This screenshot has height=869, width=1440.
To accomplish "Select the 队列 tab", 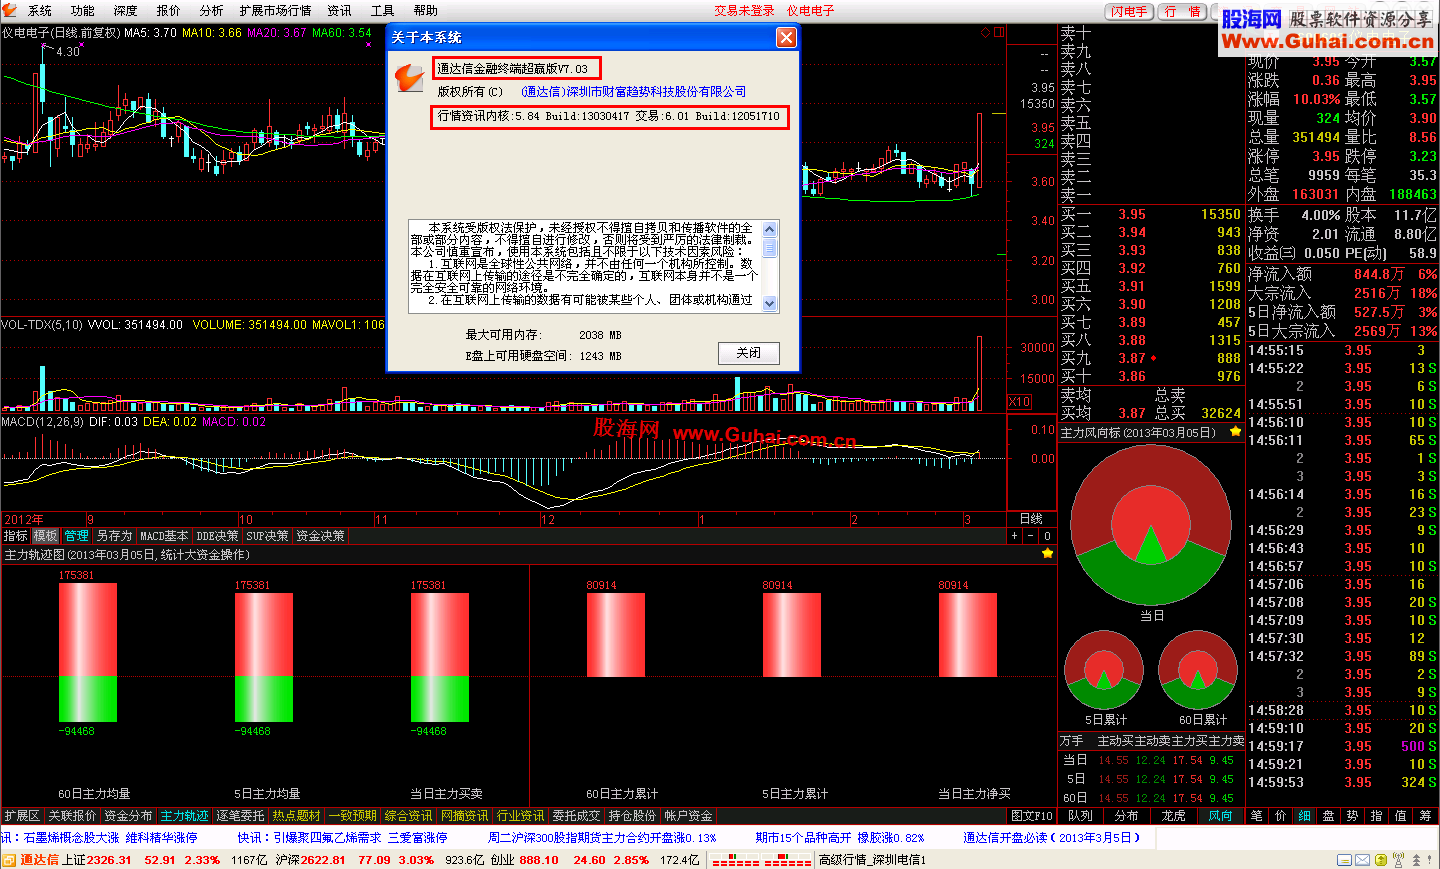I will point(1080,816).
